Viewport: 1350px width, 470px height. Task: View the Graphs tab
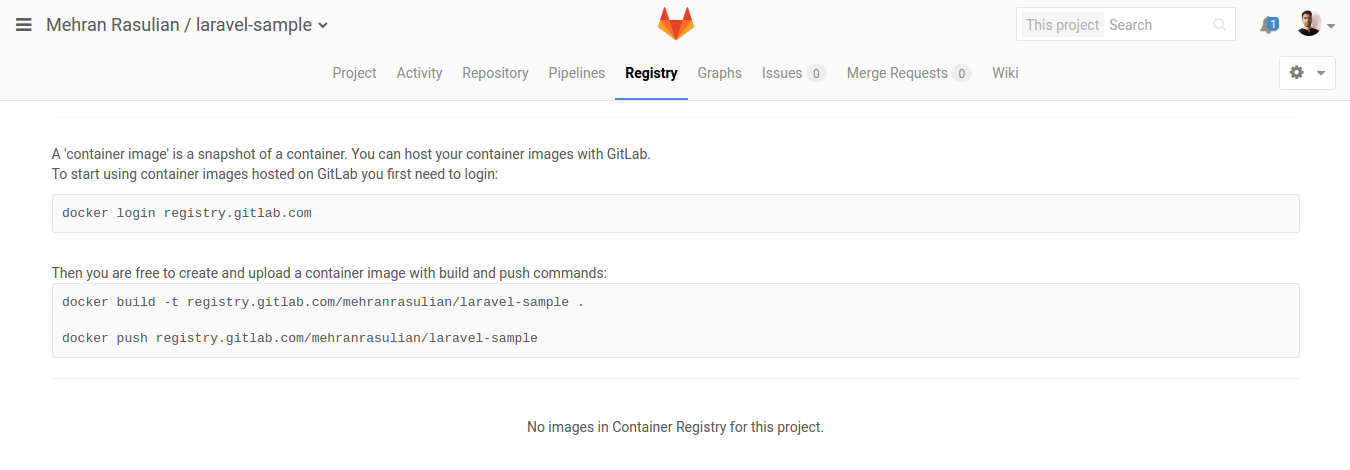point(719,73)
